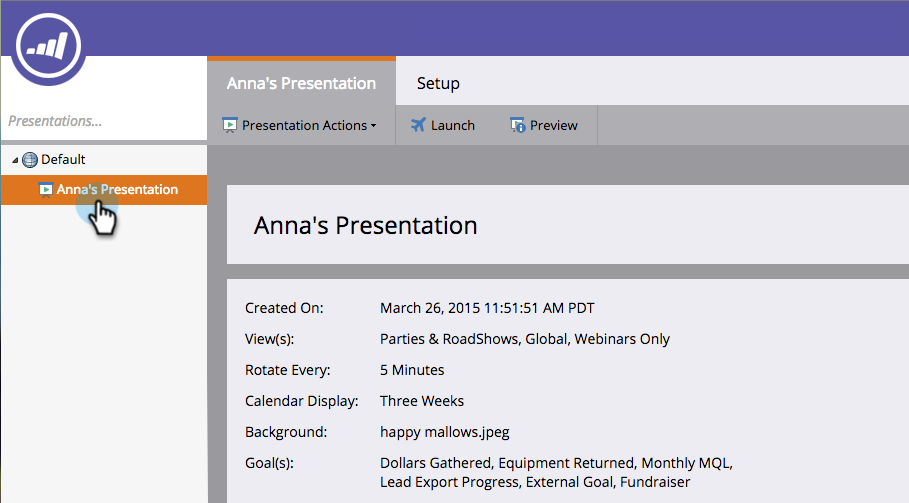Click the Launch airplane icon
Viewport: 909px width, 503px height.
pos(418,126)
